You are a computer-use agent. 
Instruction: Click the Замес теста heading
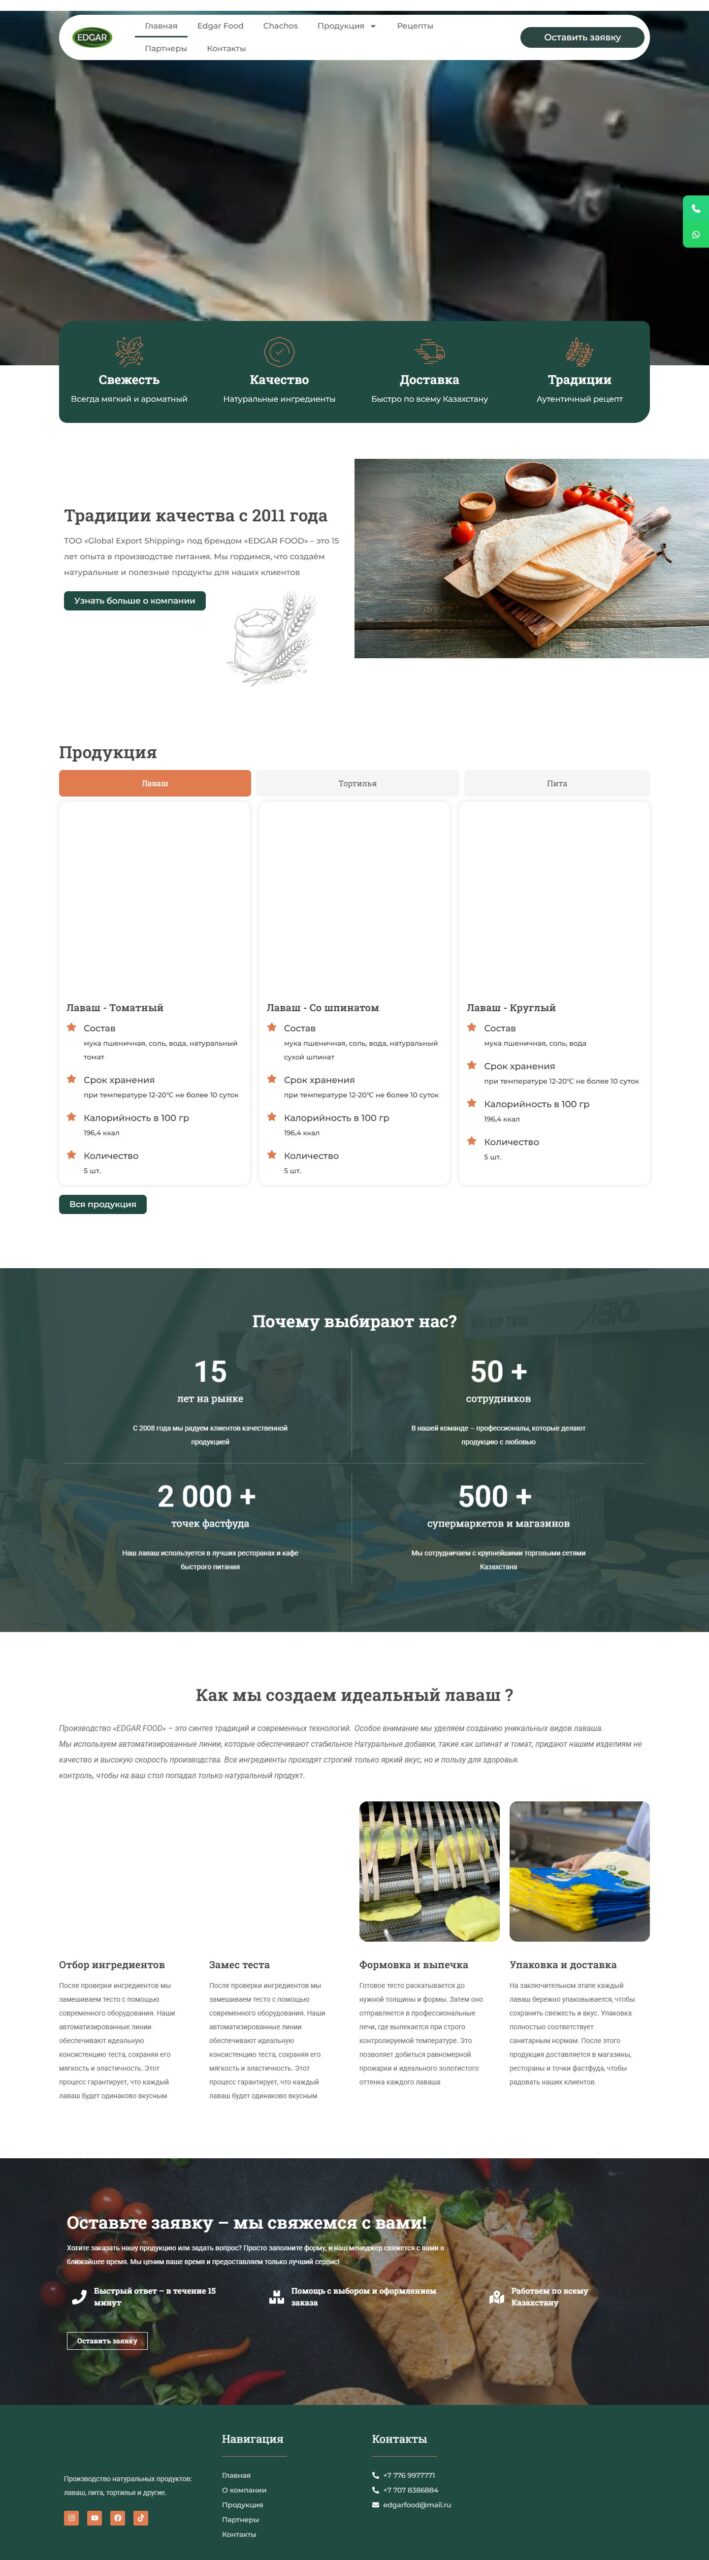coord(239,1965)
